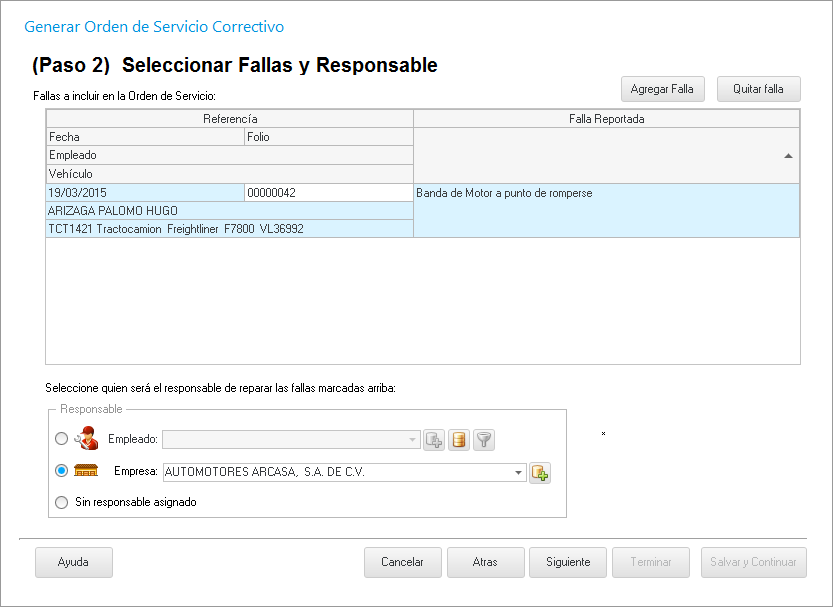Viewport: 833px width, 607px height.
Task: Expand the Empleado dropdown arrow
Action: point(413,440)
